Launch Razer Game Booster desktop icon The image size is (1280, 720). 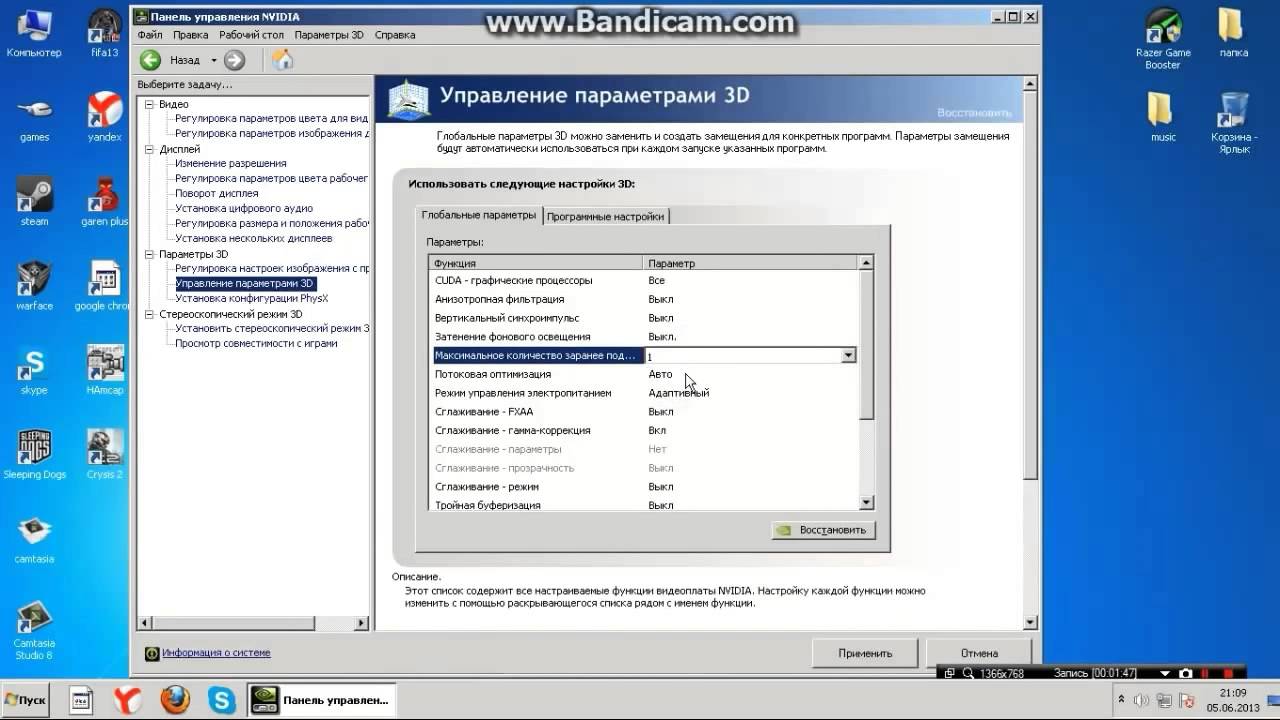coord(1163,40)
